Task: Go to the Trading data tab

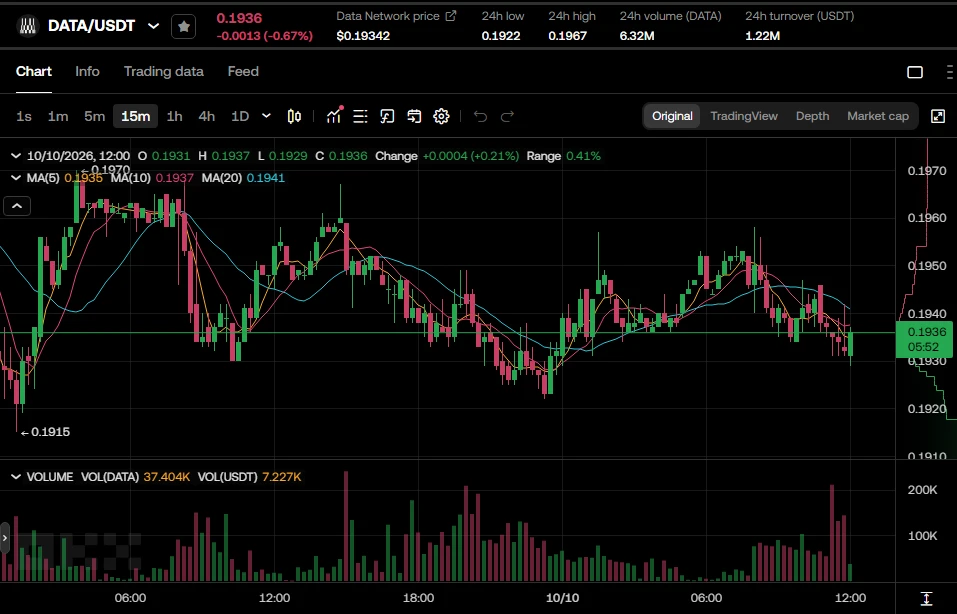Action: (x=164, y=71)
